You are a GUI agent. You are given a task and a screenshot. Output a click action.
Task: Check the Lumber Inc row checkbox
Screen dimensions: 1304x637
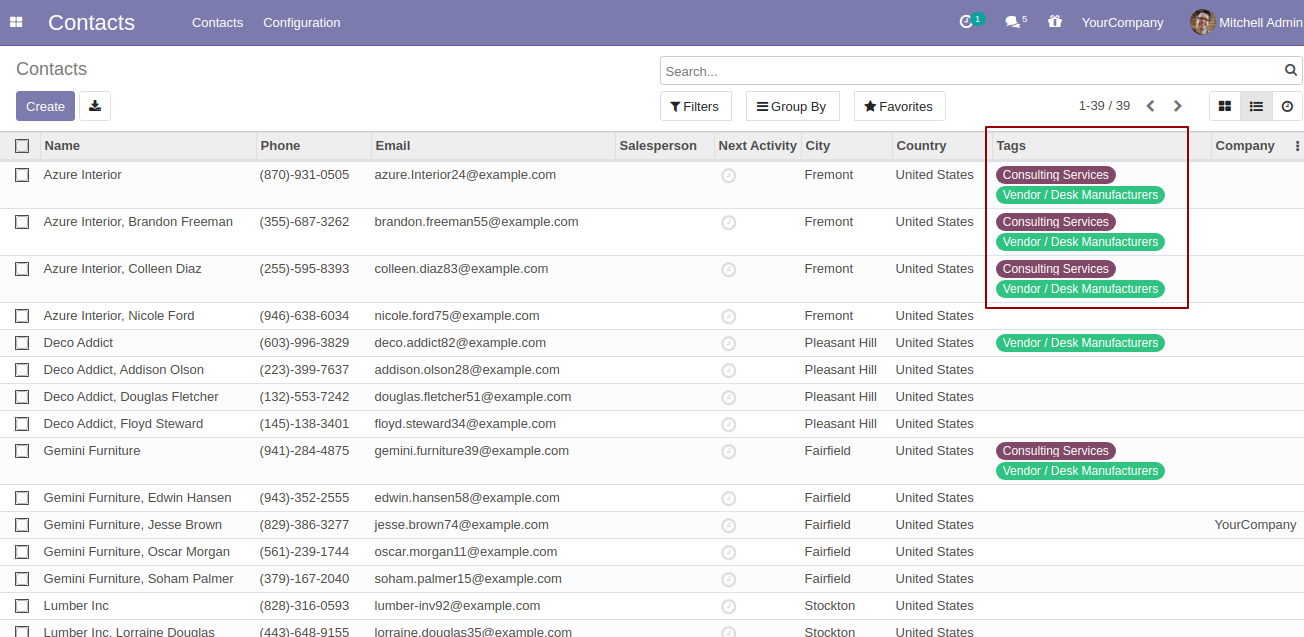click(22, 606)
